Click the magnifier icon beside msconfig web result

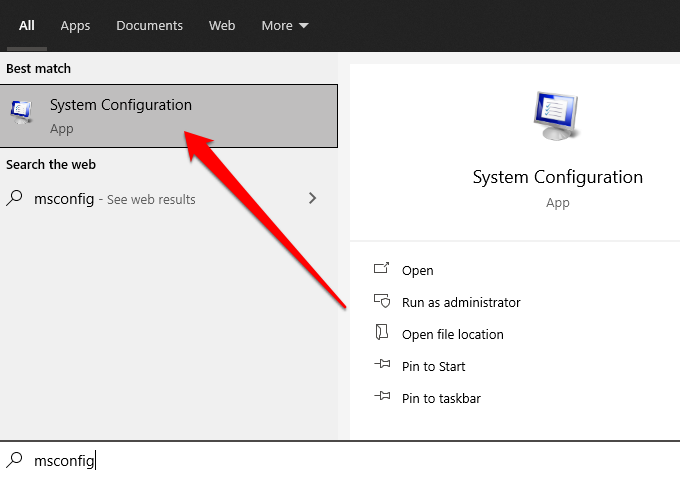click(15, 199)
